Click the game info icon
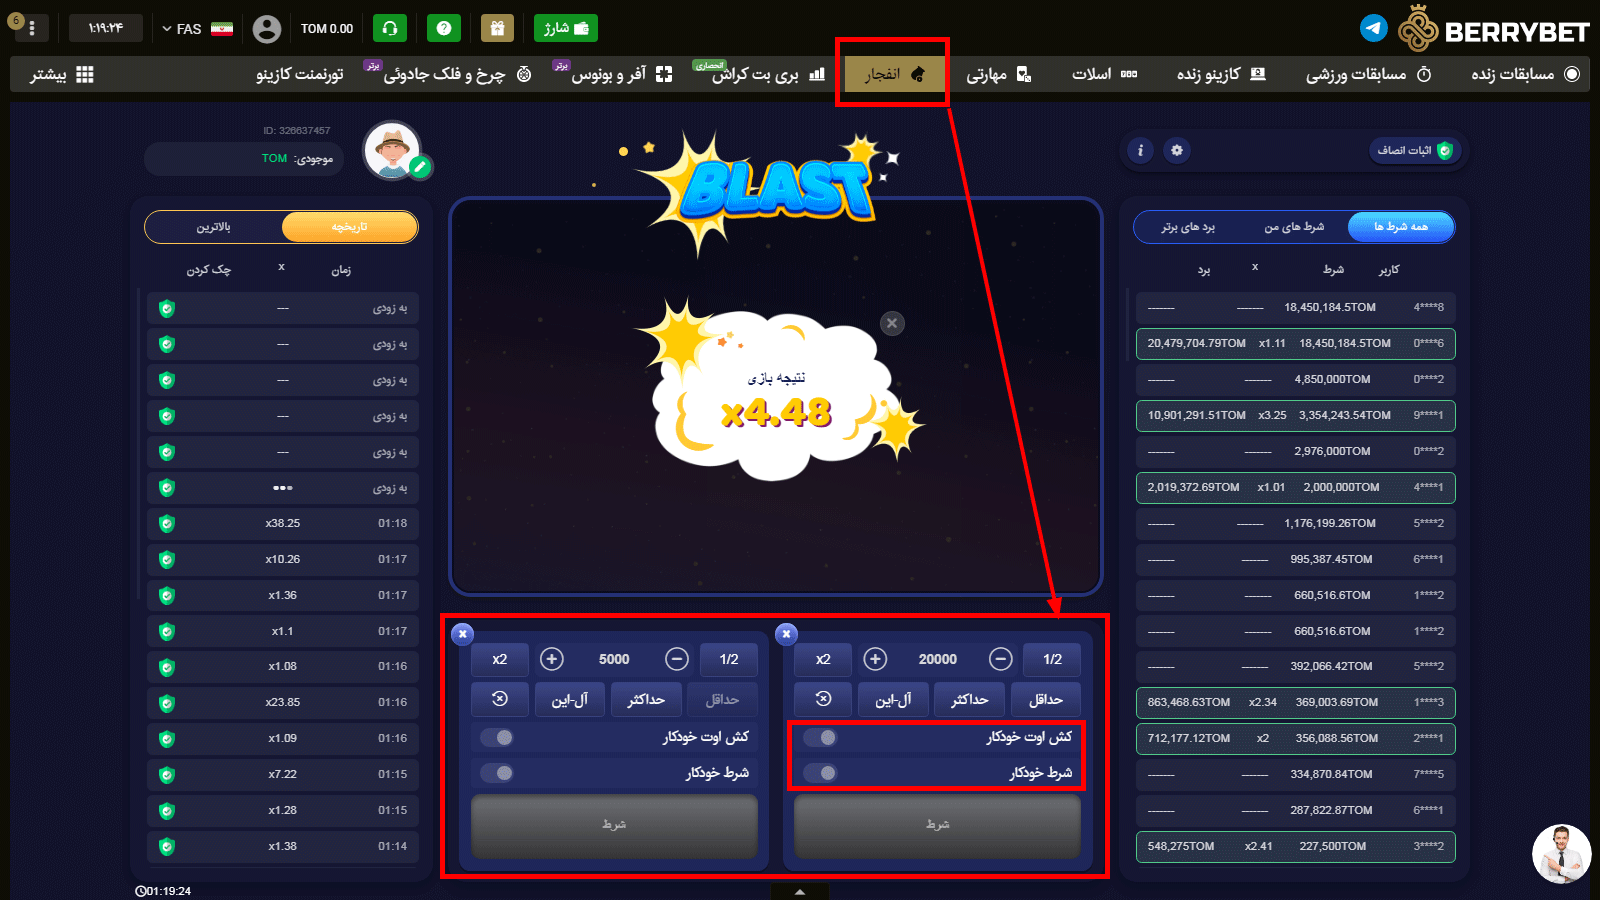This screenshot has height=900, width=1600. [x=1140, y=150]
